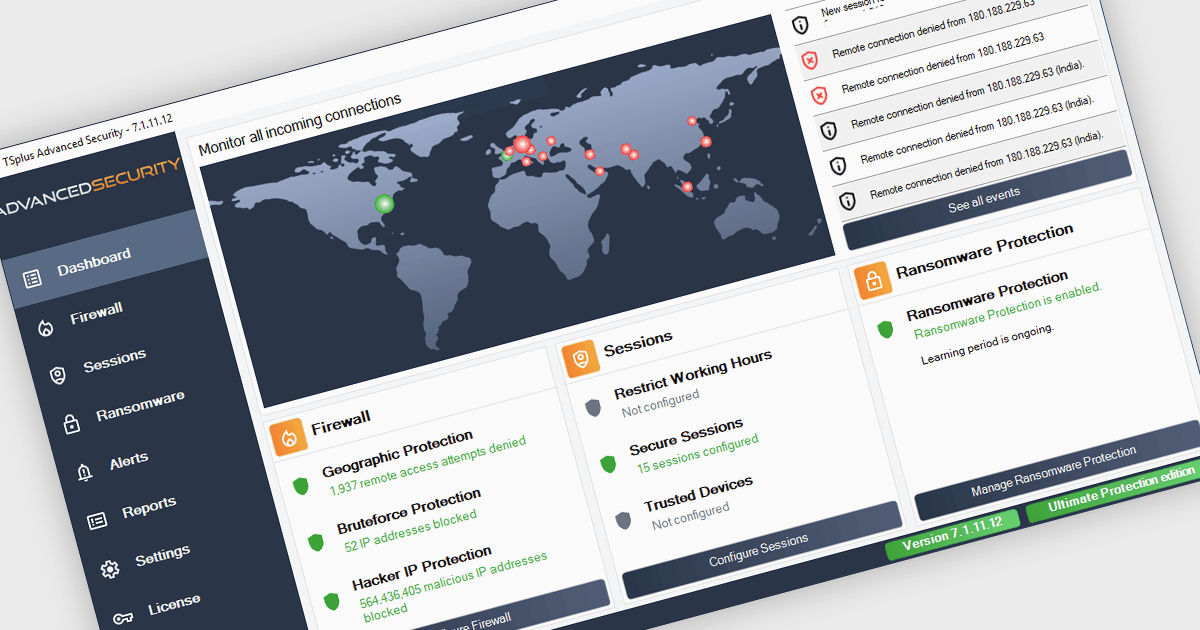Click the Settings gear icon
This screenshot has height=630, width=1200.
pos(110,569)
